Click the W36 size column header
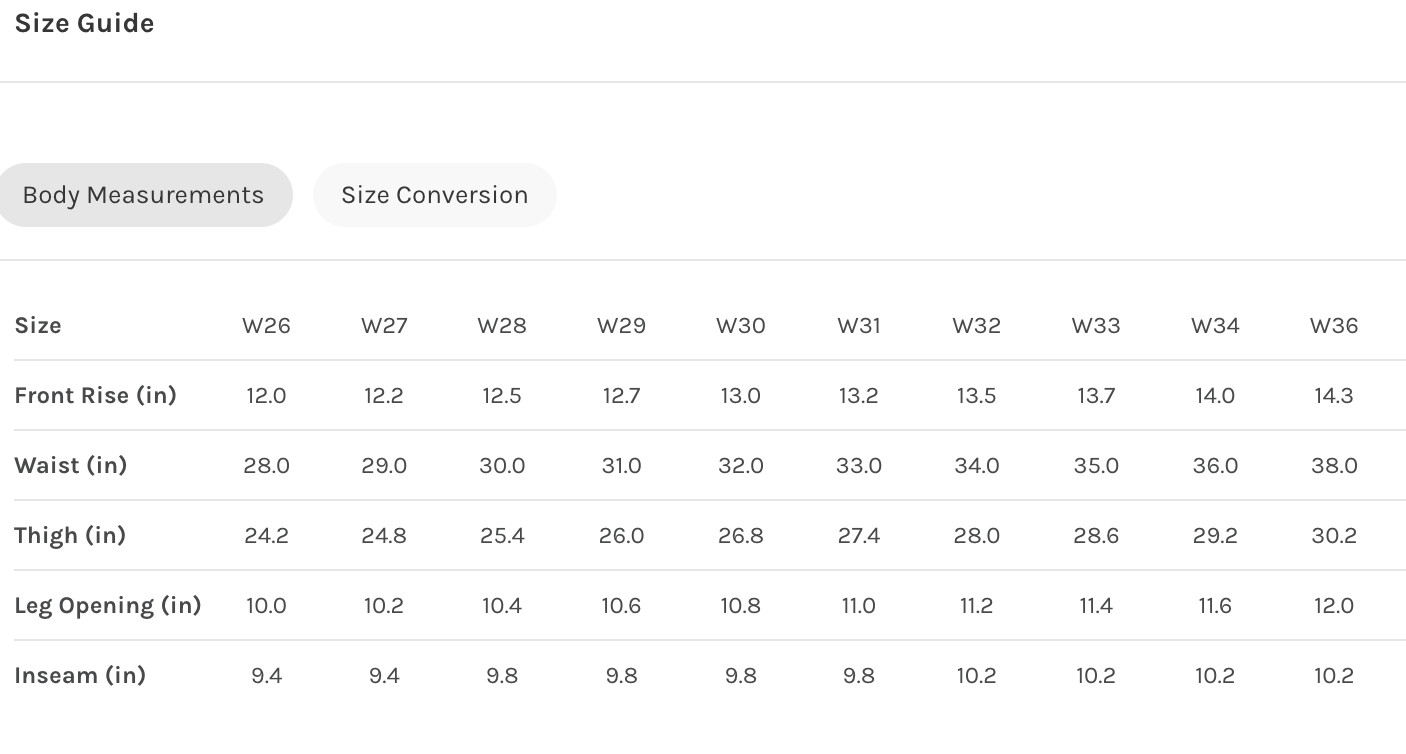The height and width of the screenshot is (754, 1406). [1334, 326]
